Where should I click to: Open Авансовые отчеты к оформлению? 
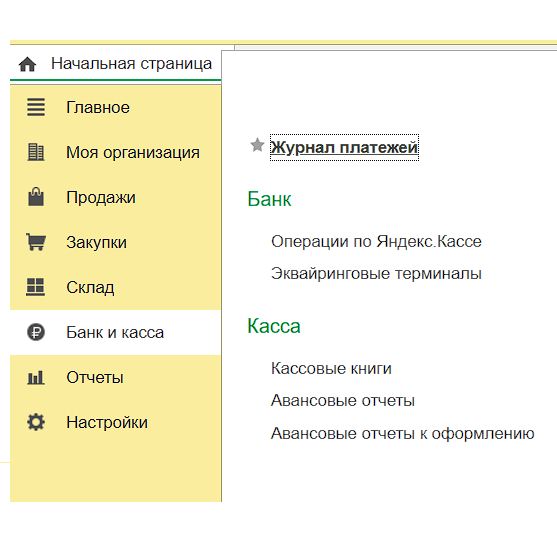[402, 433]
